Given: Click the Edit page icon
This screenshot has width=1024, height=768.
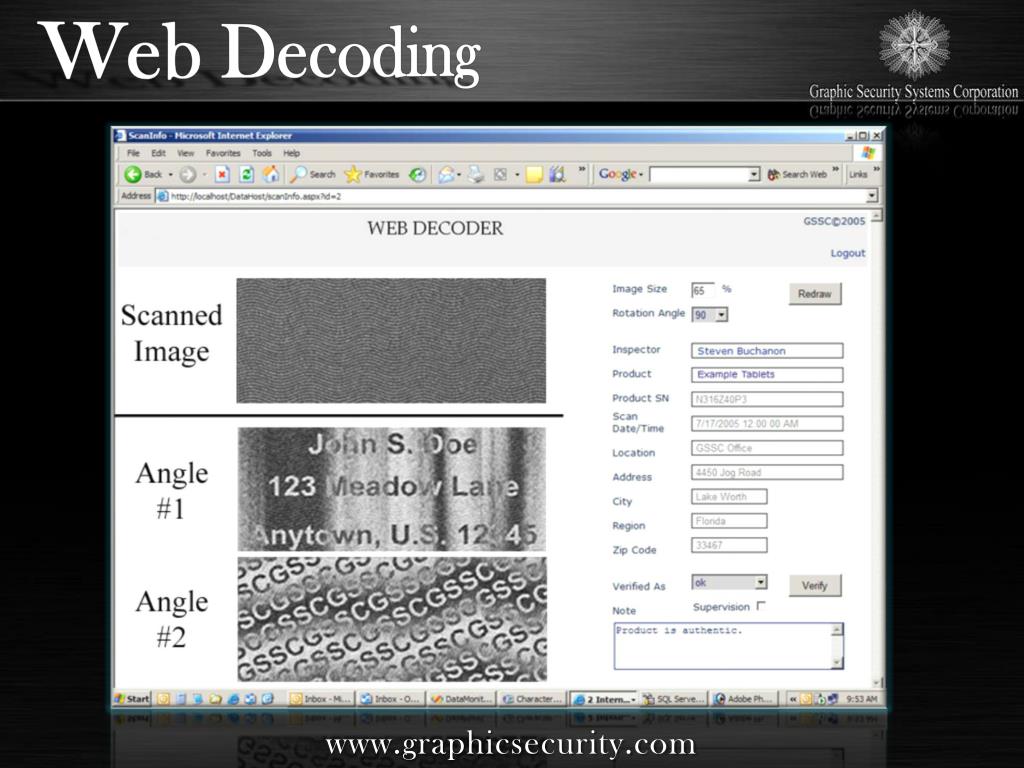Looking at the screenshot, I should point(500,174).
